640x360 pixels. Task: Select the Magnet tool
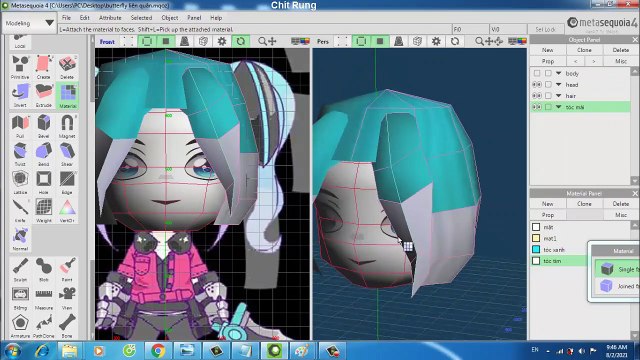click(x=67, y=126)
